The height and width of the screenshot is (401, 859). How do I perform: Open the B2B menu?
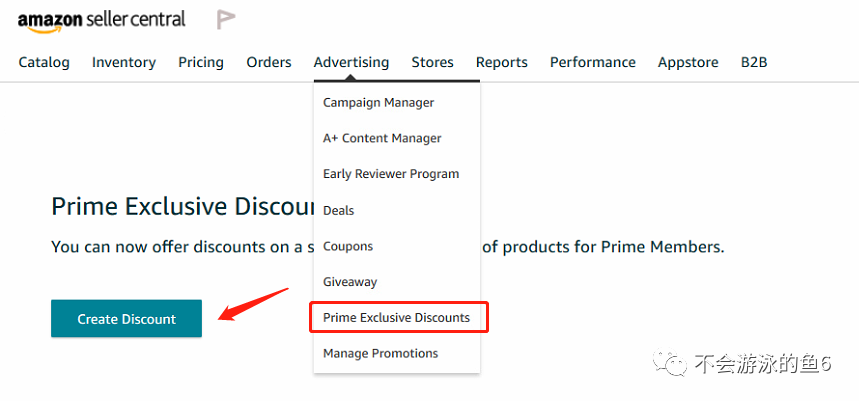754,62
